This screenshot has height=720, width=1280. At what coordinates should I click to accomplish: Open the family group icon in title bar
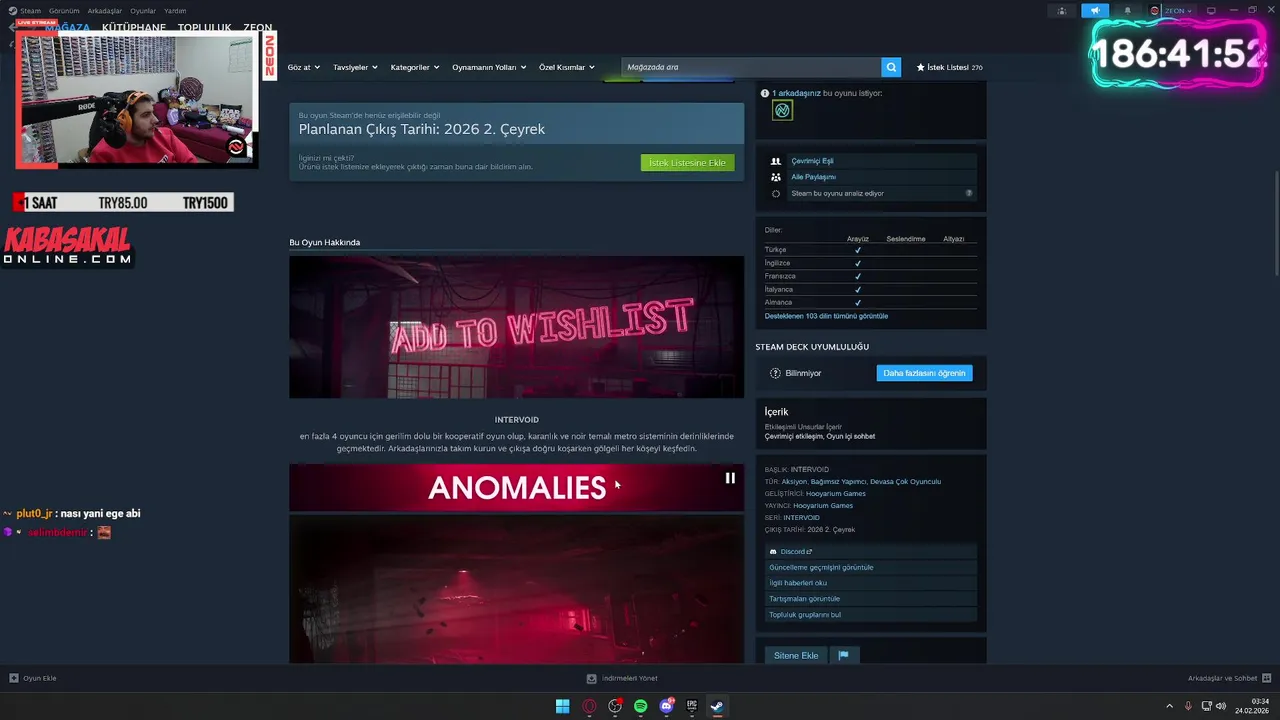pyautogui.click(x=1062, y=11)
